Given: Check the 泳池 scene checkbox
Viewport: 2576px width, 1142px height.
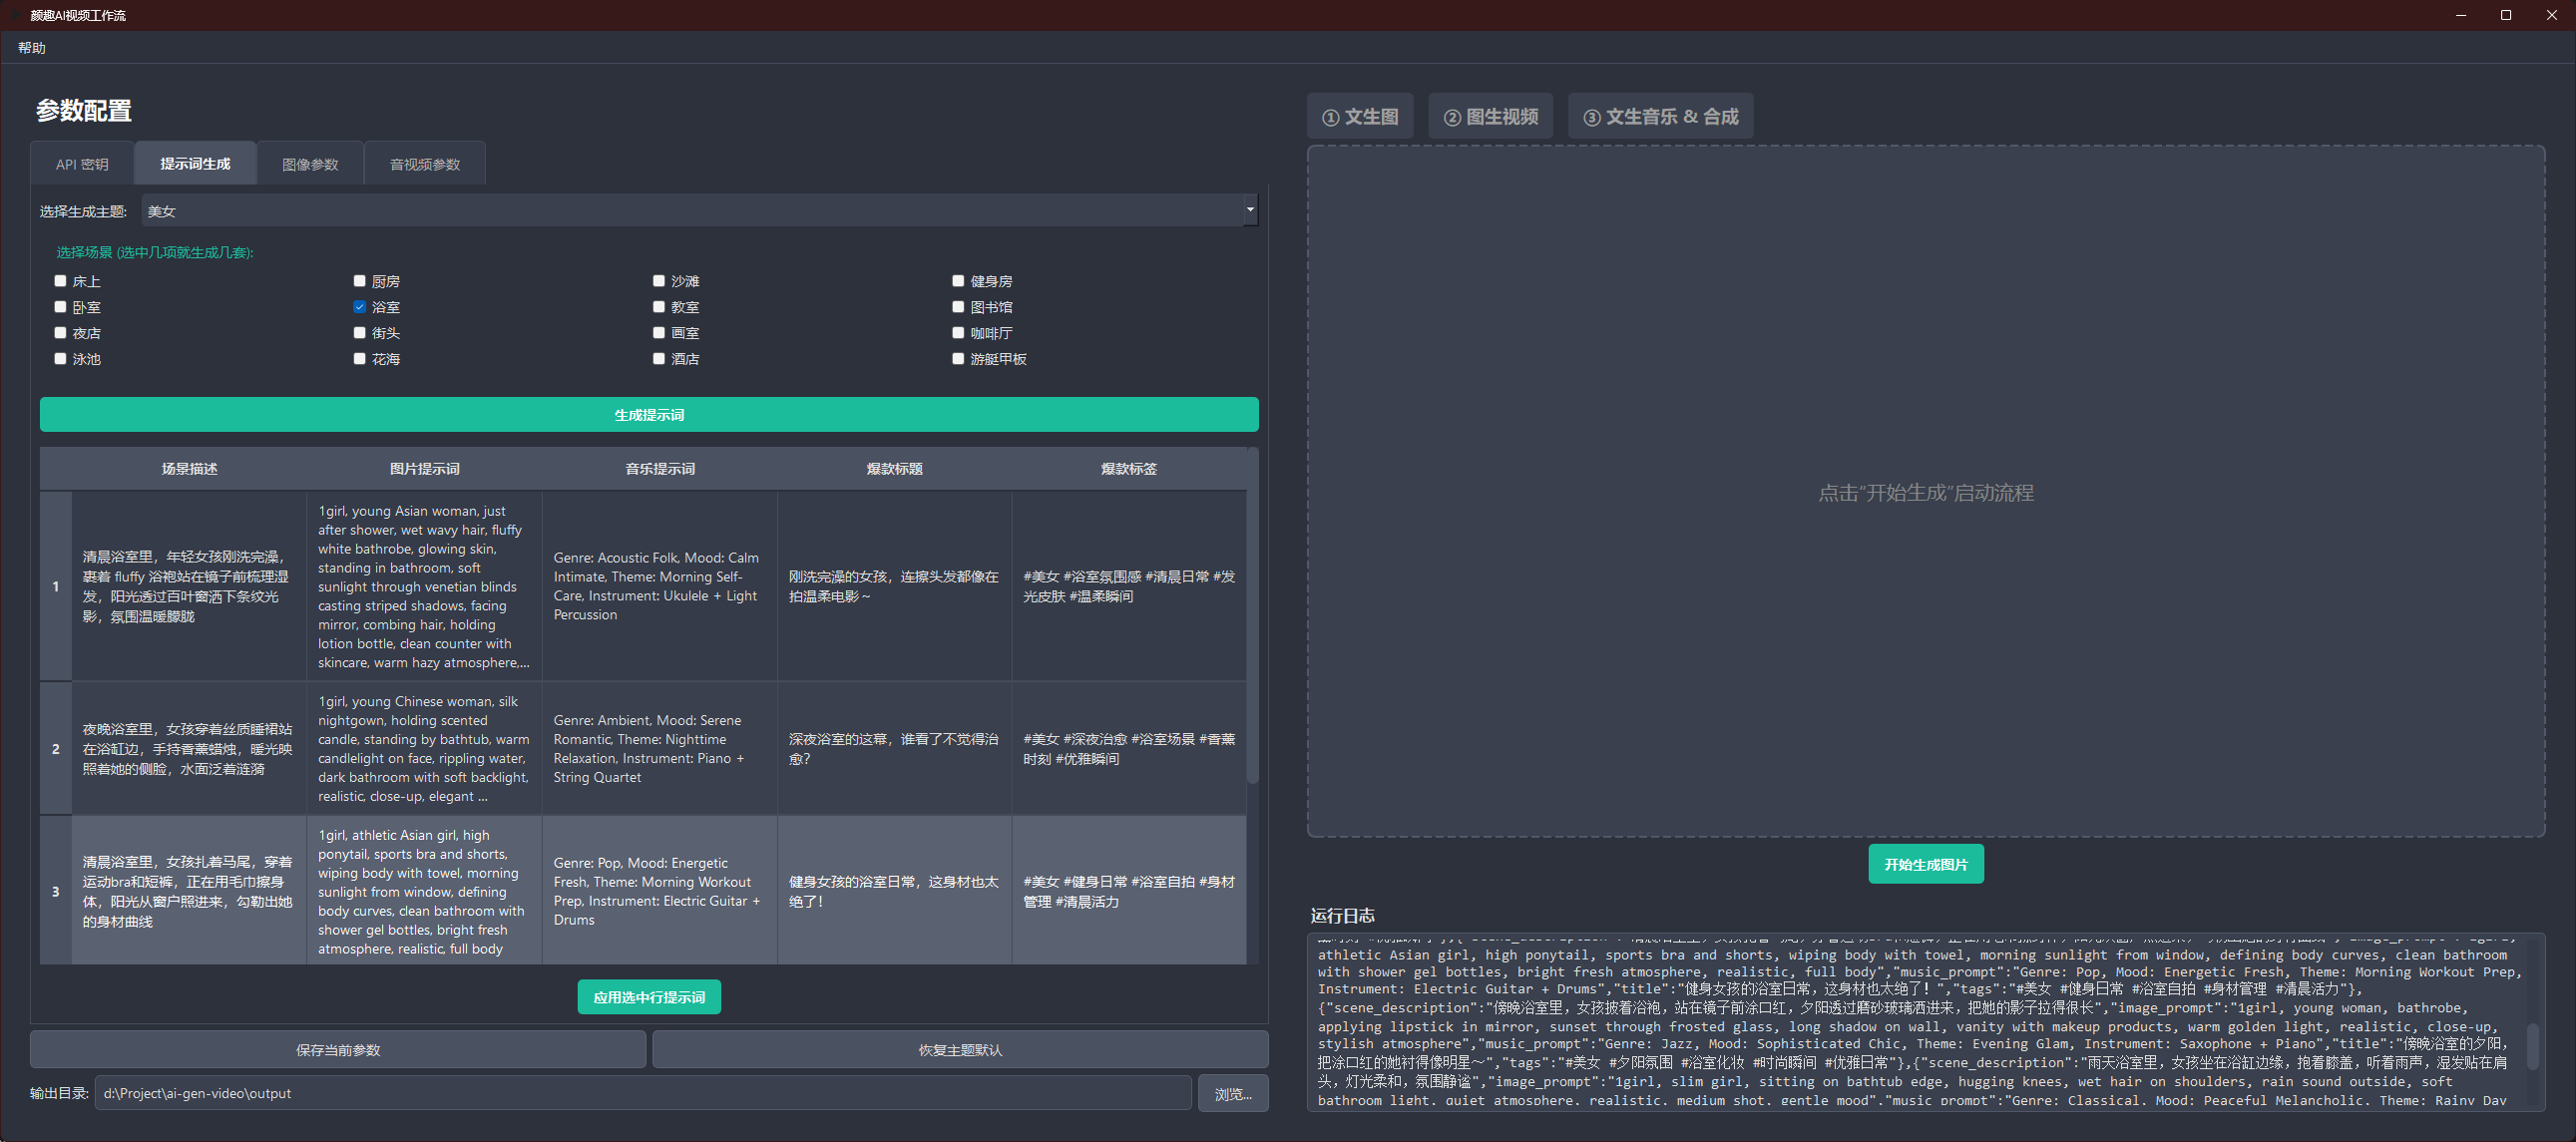Looking at the screenshot, I should (x=61, y=359).
